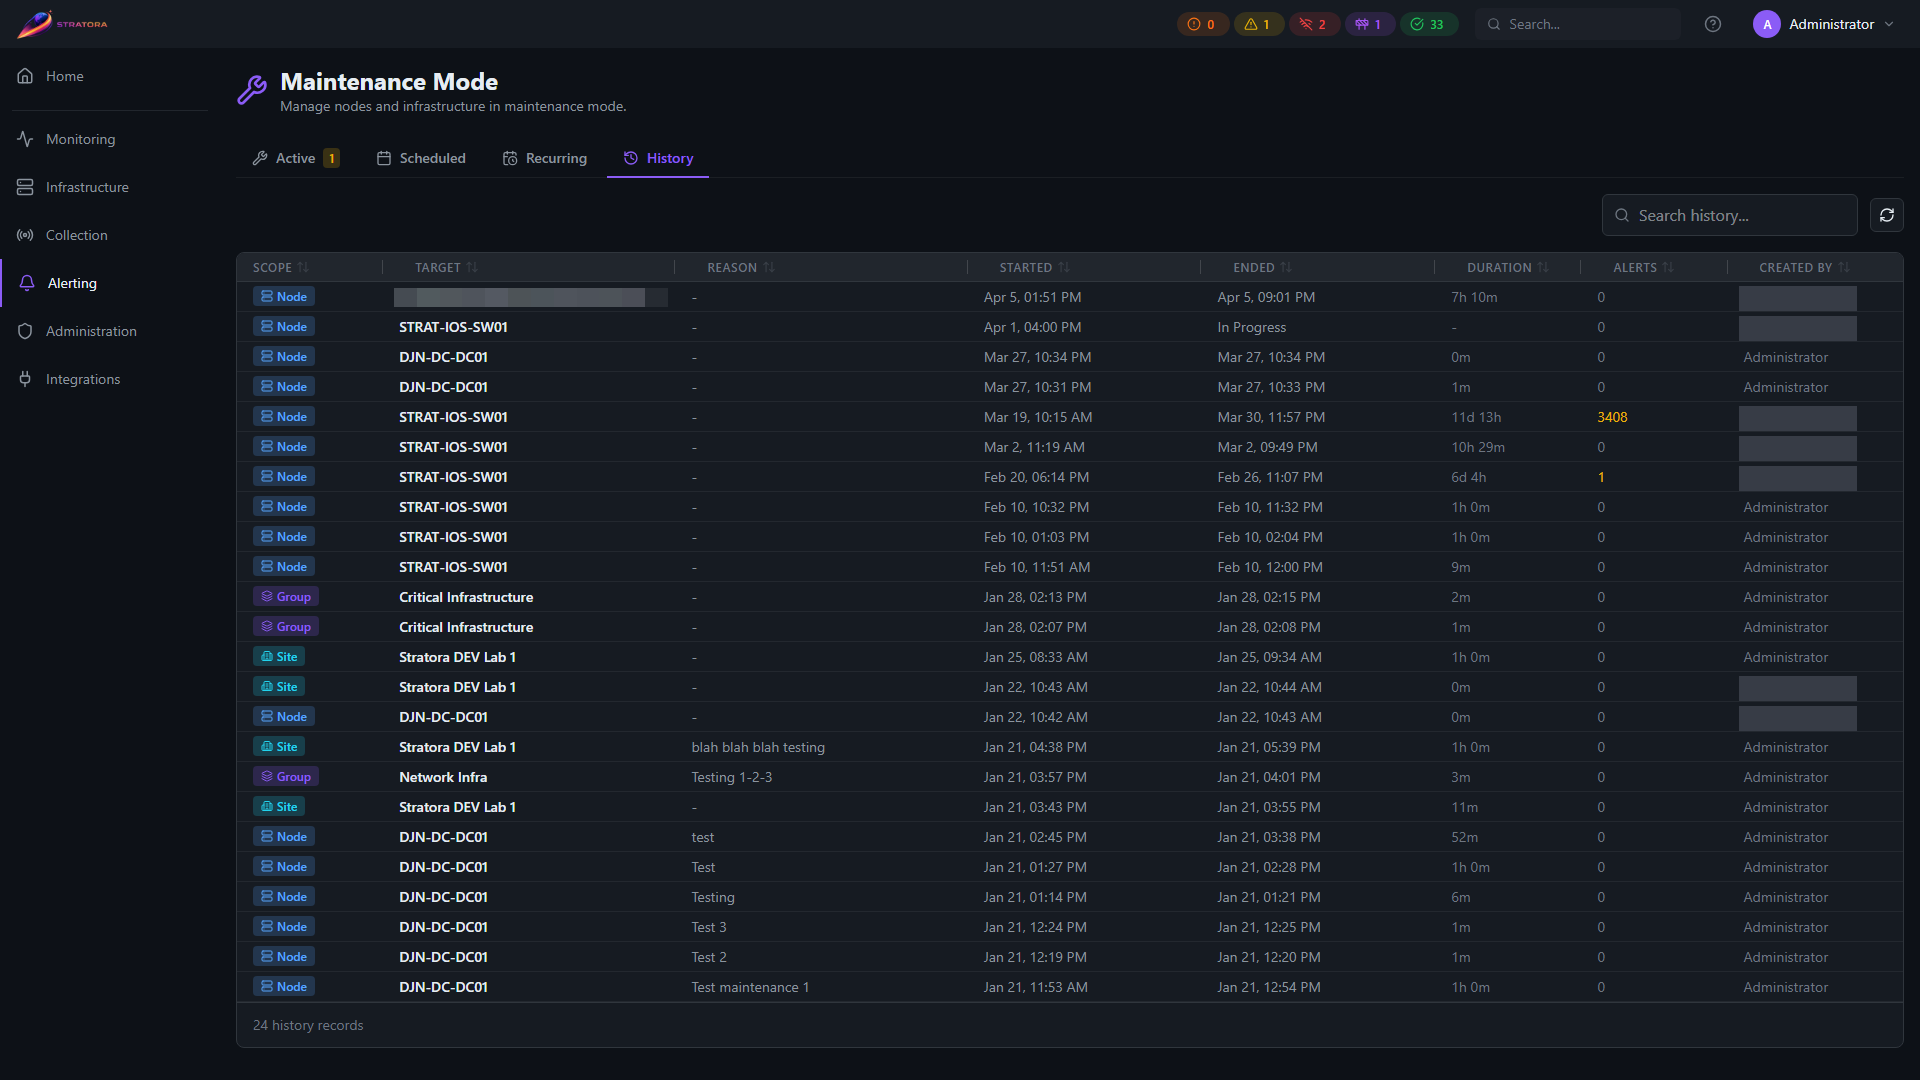Image resolution: width=1920 pixels, height=1080 pixels.
Task: Sort table by Reason column
Action: [741, 267]
